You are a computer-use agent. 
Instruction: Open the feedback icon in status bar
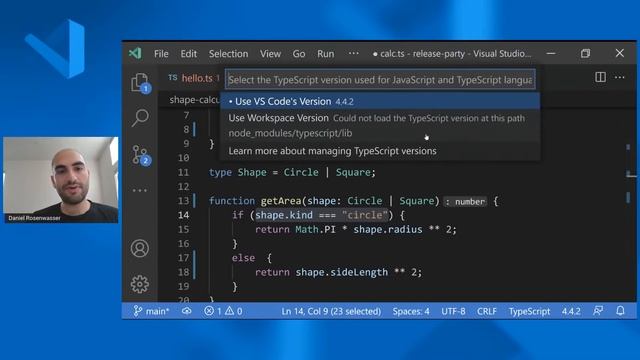click(x=598, y=311)
